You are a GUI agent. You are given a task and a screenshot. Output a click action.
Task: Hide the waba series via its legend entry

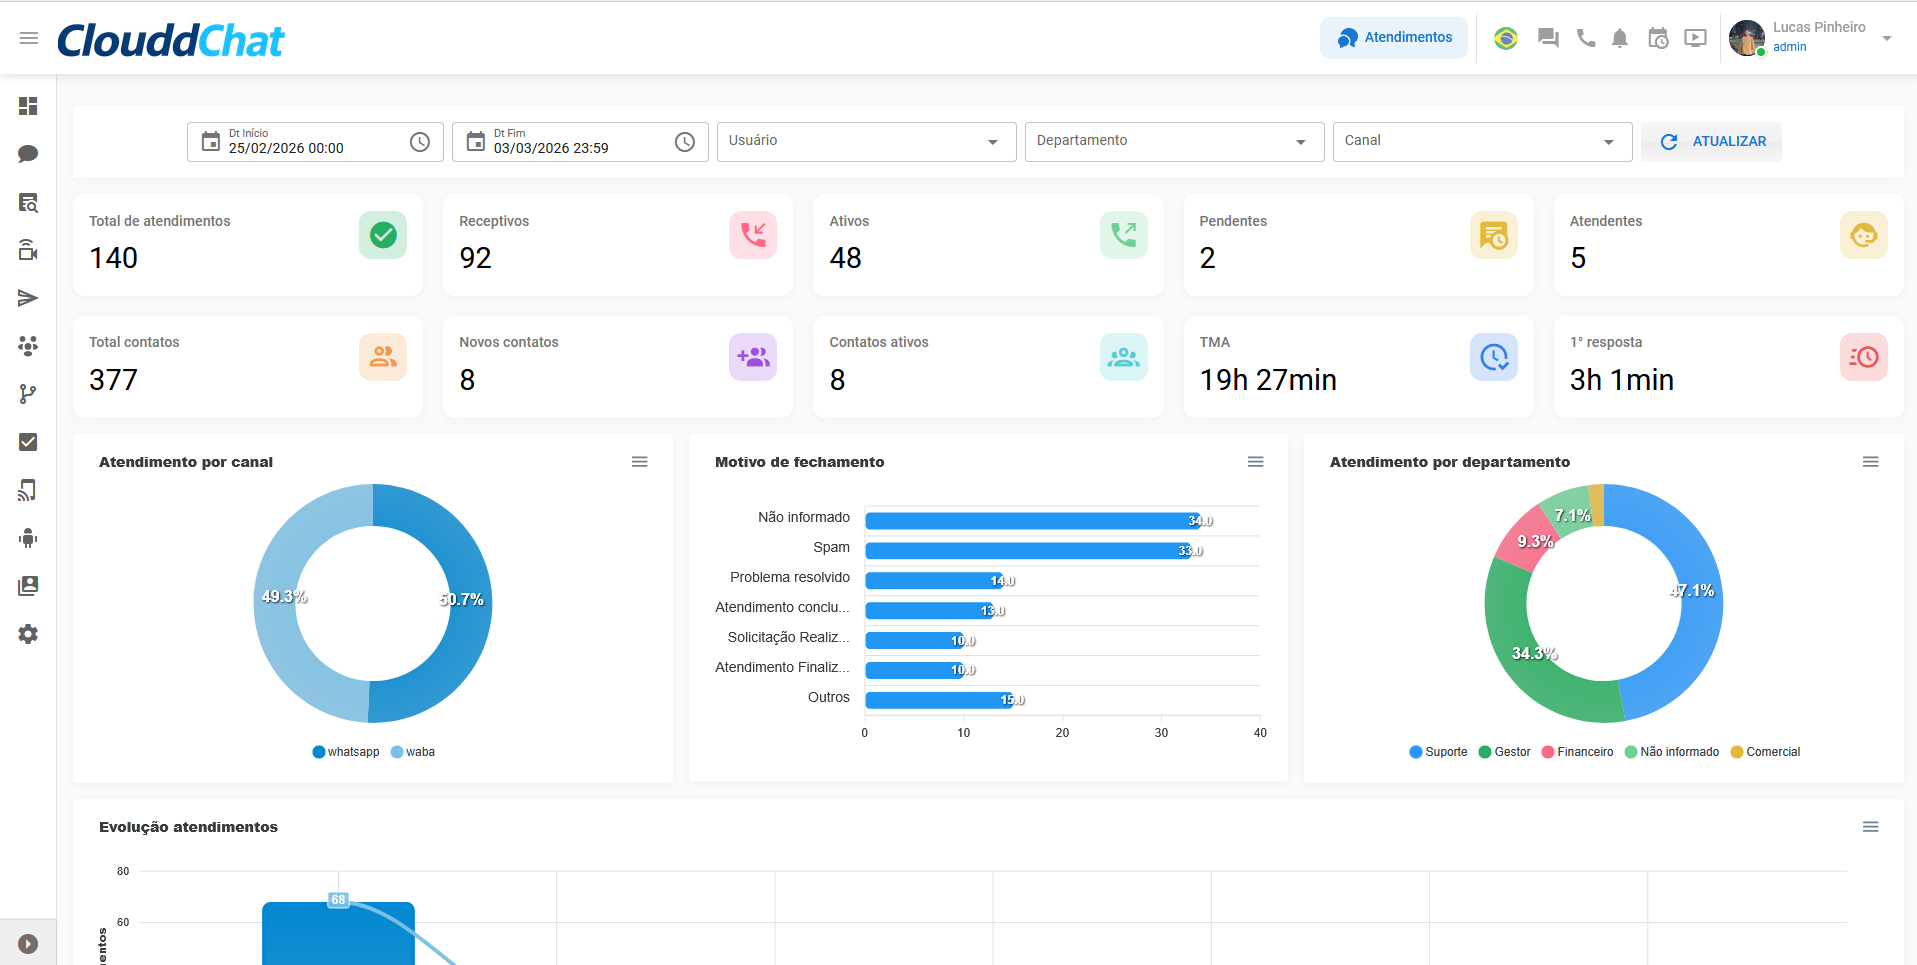click(411, 752)
